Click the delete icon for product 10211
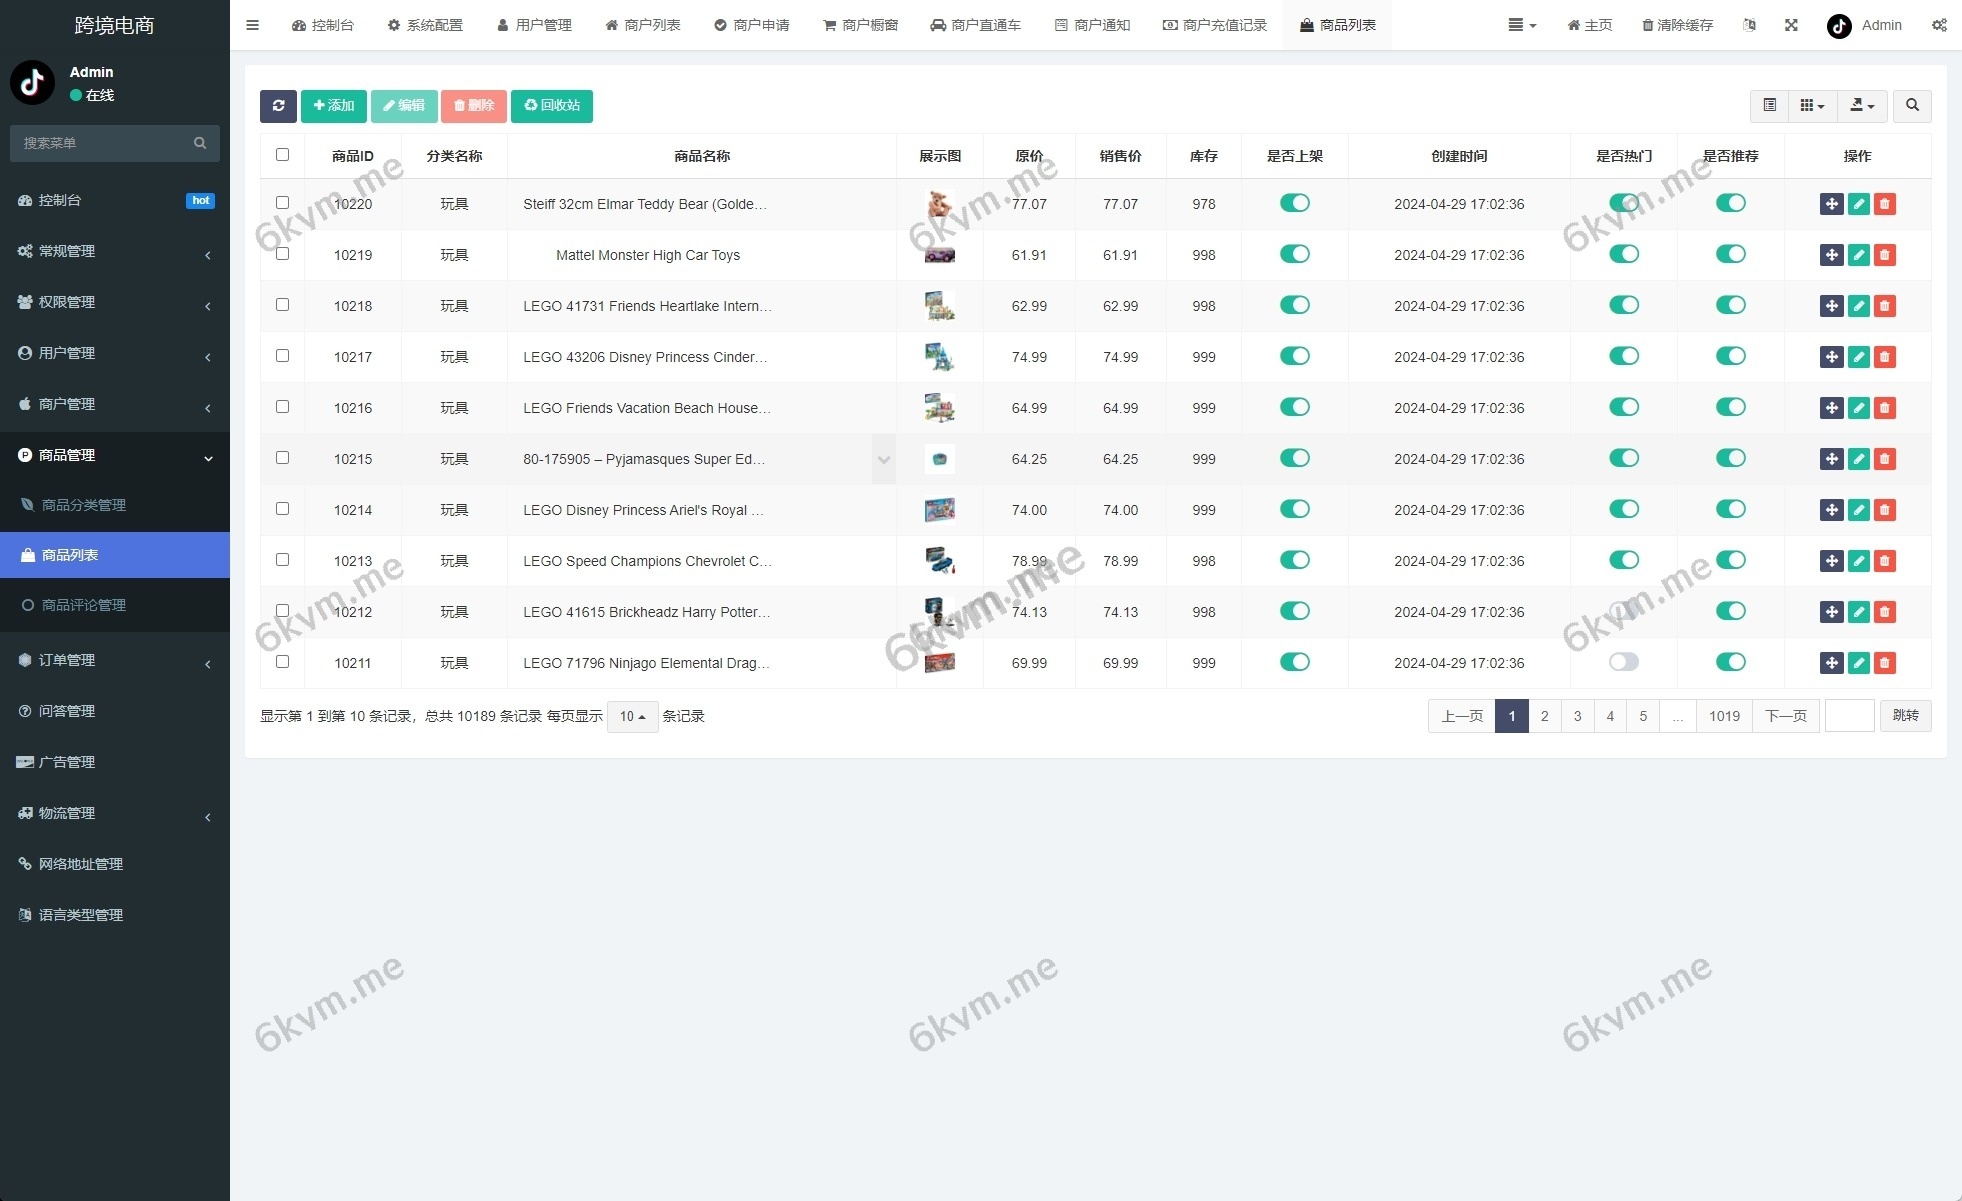Screen dimensions: 1962x1201 point(1885,663)
